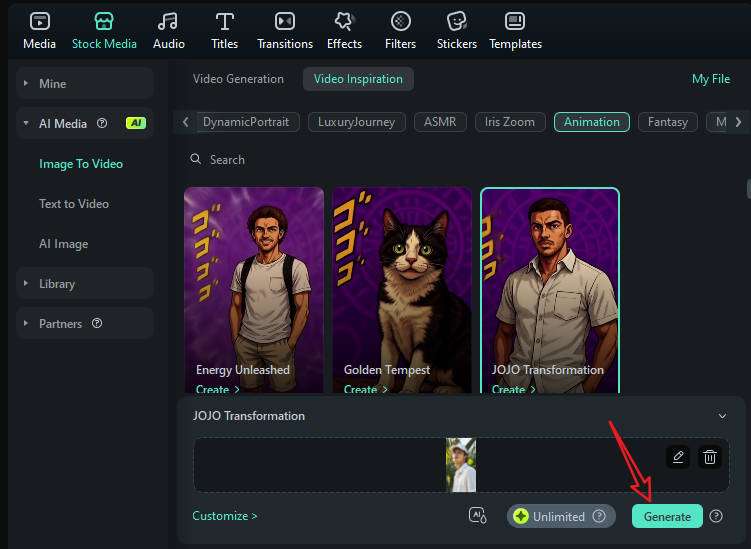This screenshot has height=549, width=751.
Task: Click Create on Golden Tempest
Action: click(365, 389)
